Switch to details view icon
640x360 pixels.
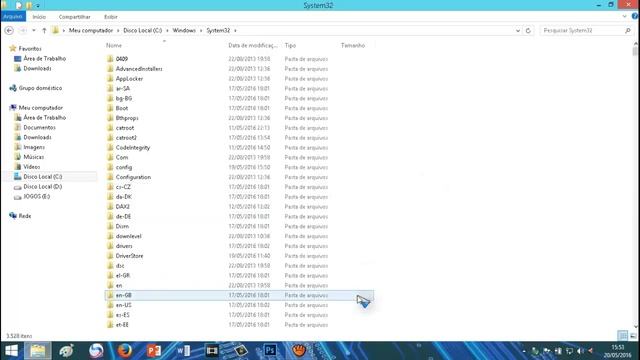click(623, 336)
